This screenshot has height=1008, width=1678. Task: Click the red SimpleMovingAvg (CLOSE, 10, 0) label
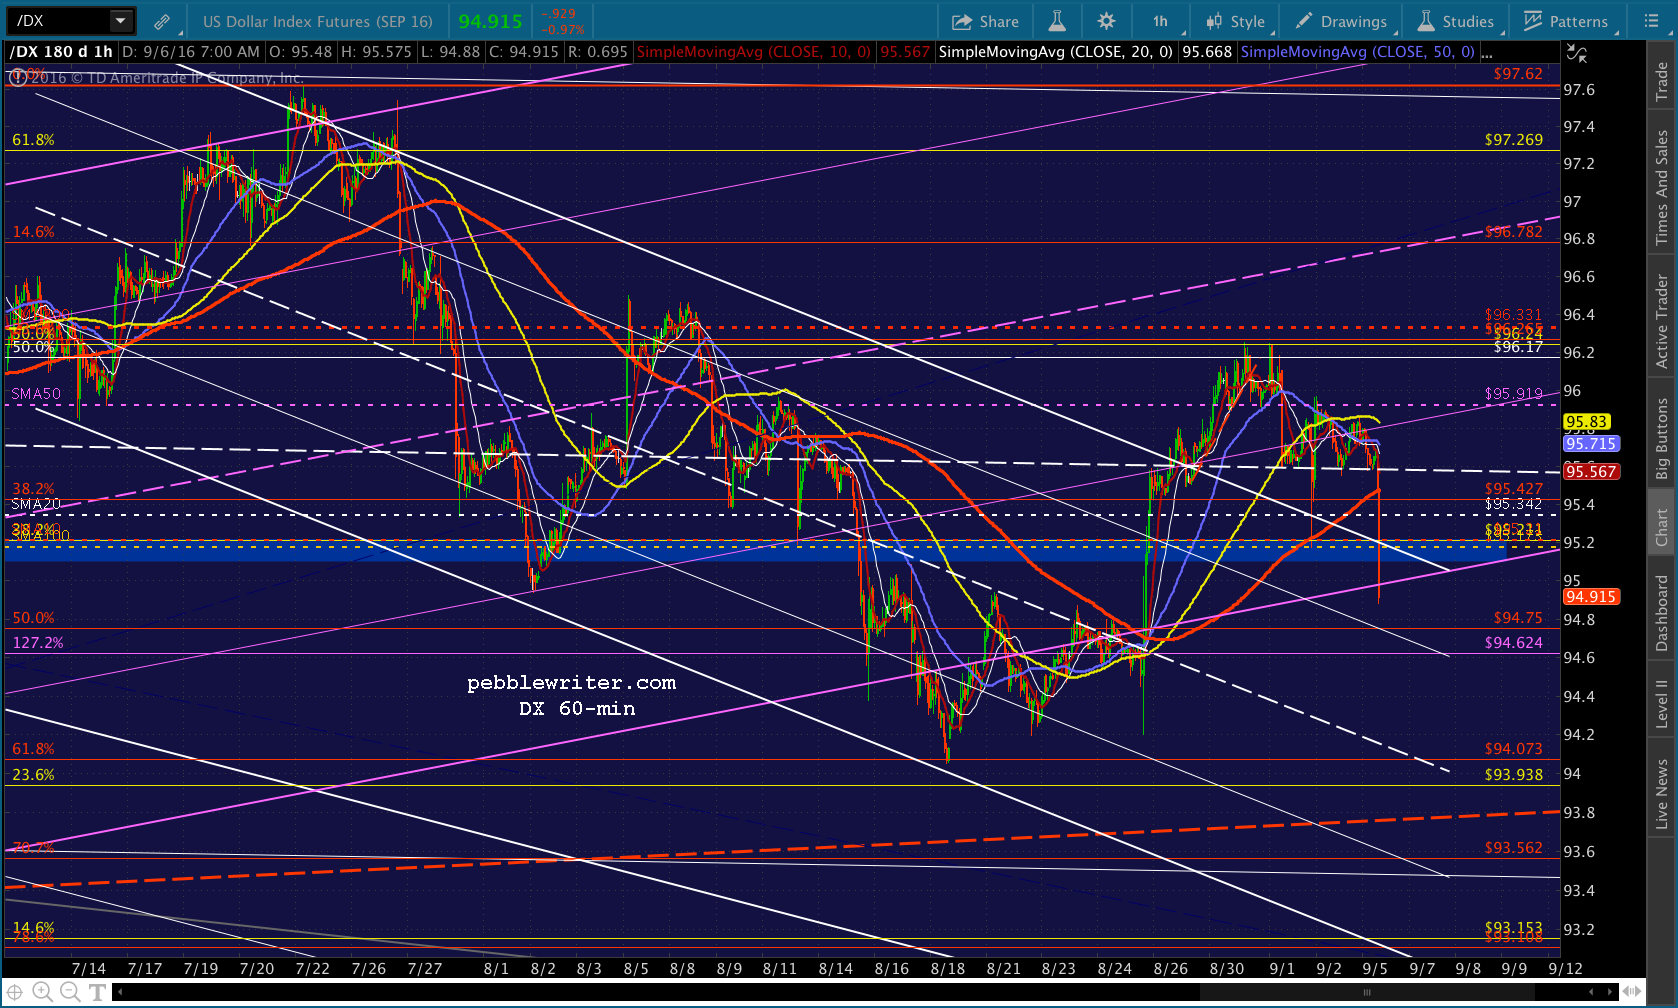coord(754,52)
